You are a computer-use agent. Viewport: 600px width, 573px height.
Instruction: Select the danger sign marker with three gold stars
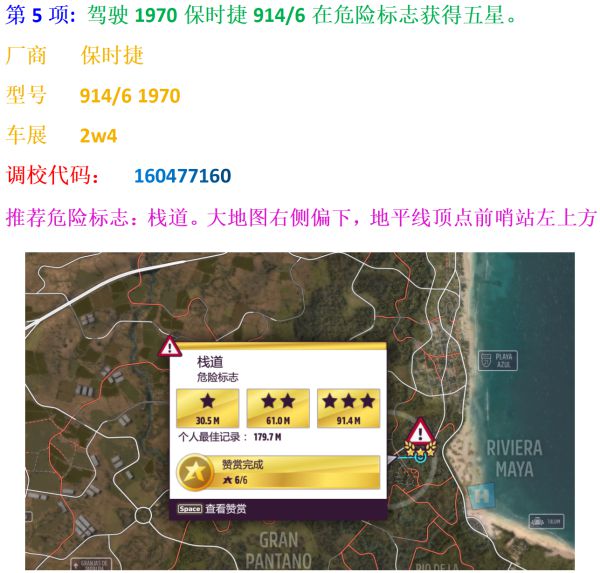pos(420,437)
